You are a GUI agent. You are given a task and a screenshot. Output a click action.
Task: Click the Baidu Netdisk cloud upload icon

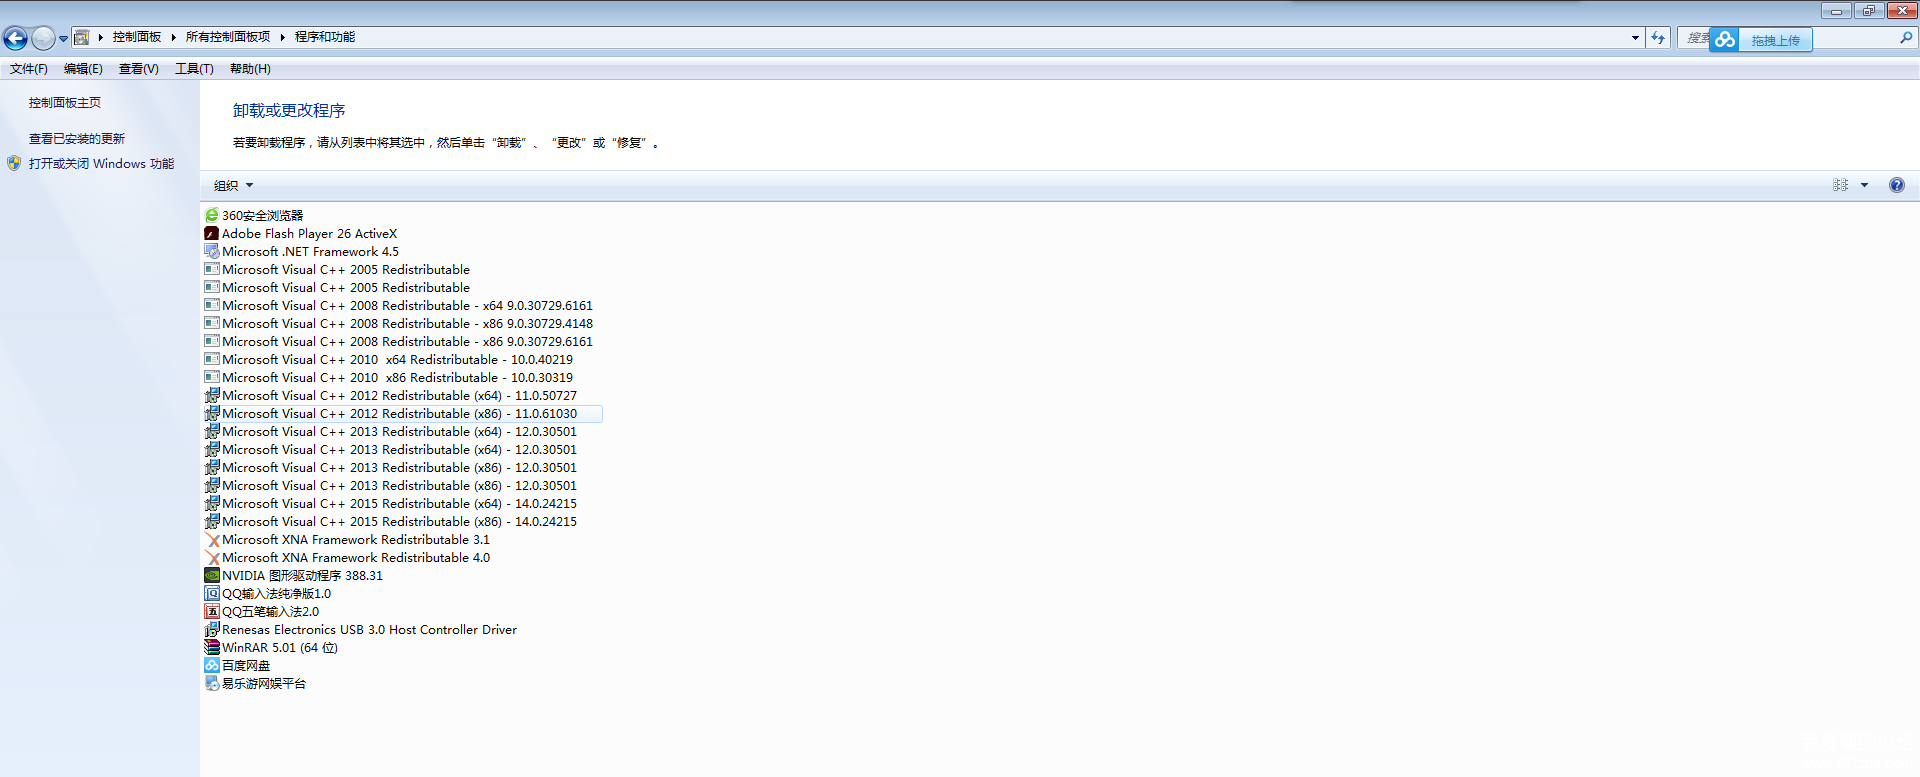(x=1724, y=40)
